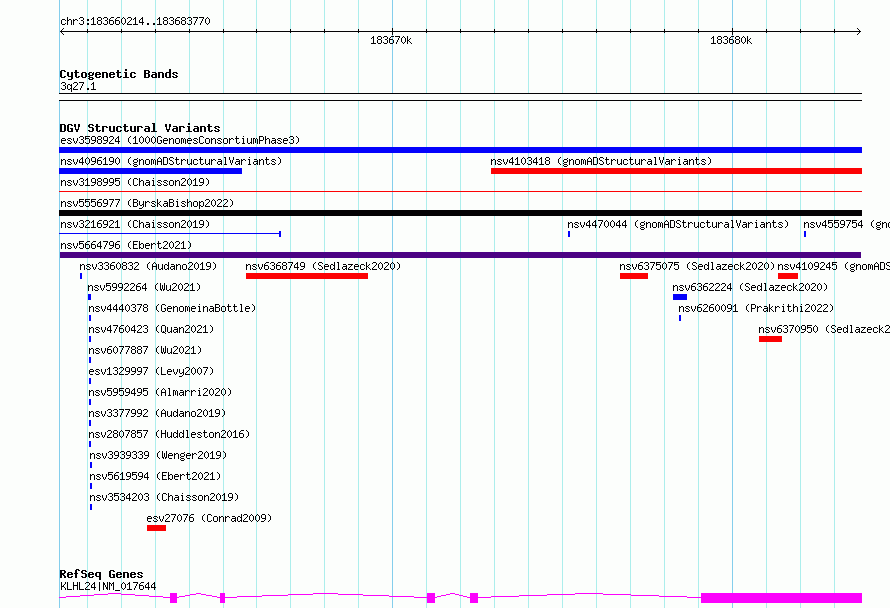Select the blue nsv6362224 variant bar
This screenshot has width=890, height=608.
[x=680, y=297]
